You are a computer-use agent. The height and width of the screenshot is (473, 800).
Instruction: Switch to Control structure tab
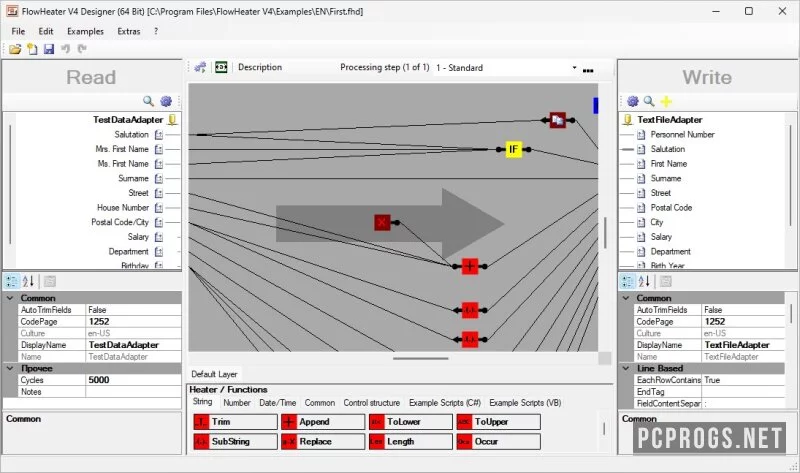tap(371, 403)
